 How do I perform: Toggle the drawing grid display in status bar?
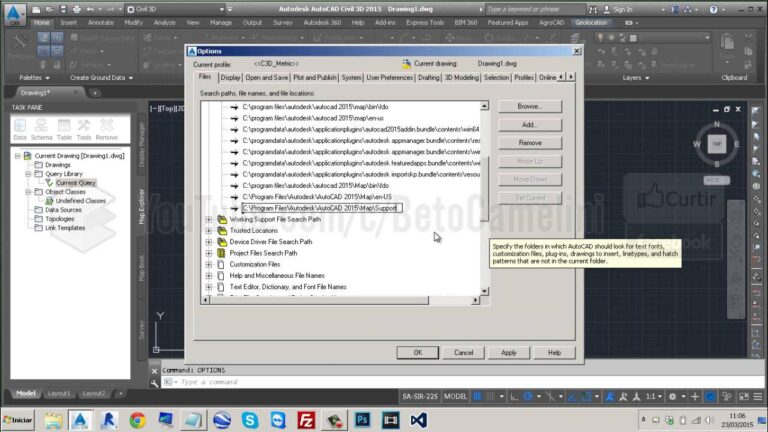[x=478, y=397]
